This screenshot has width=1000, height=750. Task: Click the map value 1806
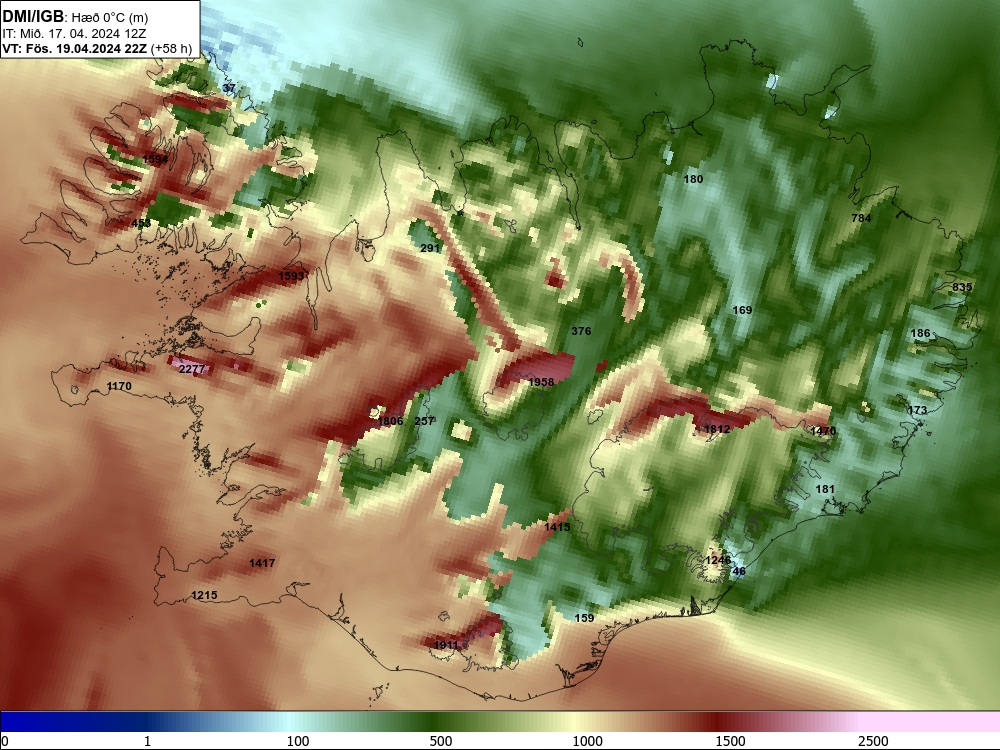390,420
